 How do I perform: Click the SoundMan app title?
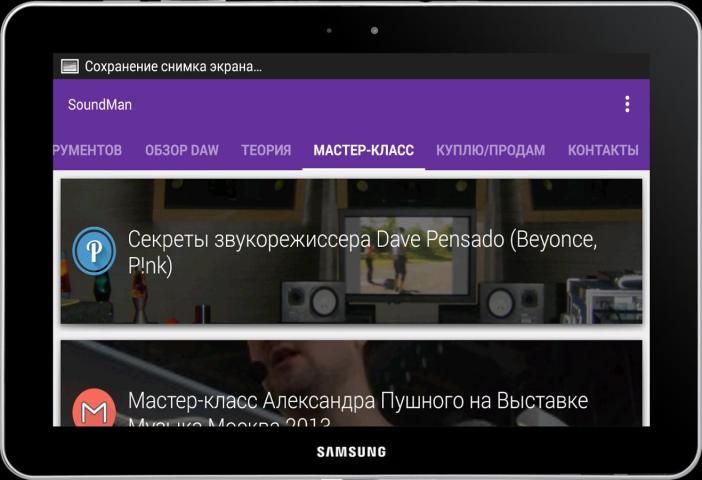click(x=100, y=104)
